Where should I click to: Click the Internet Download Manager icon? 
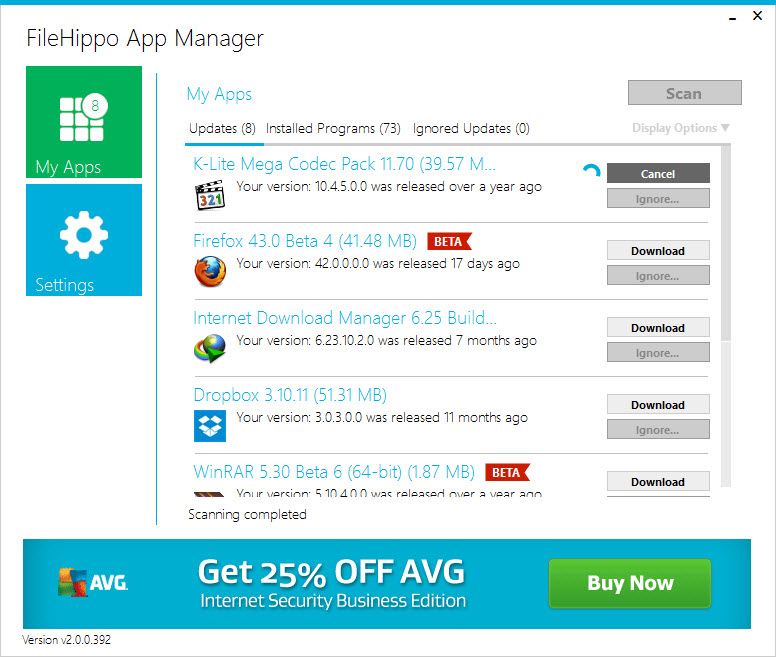tap(210, 348)
